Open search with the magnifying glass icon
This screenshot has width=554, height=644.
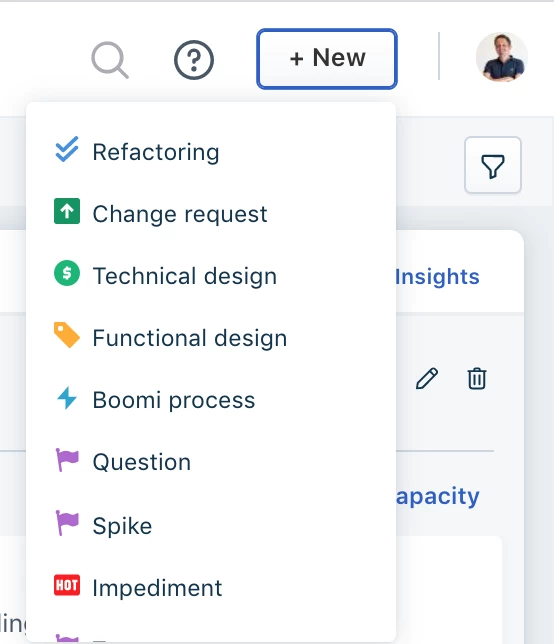pyautogui.click(x=110, y=60)
